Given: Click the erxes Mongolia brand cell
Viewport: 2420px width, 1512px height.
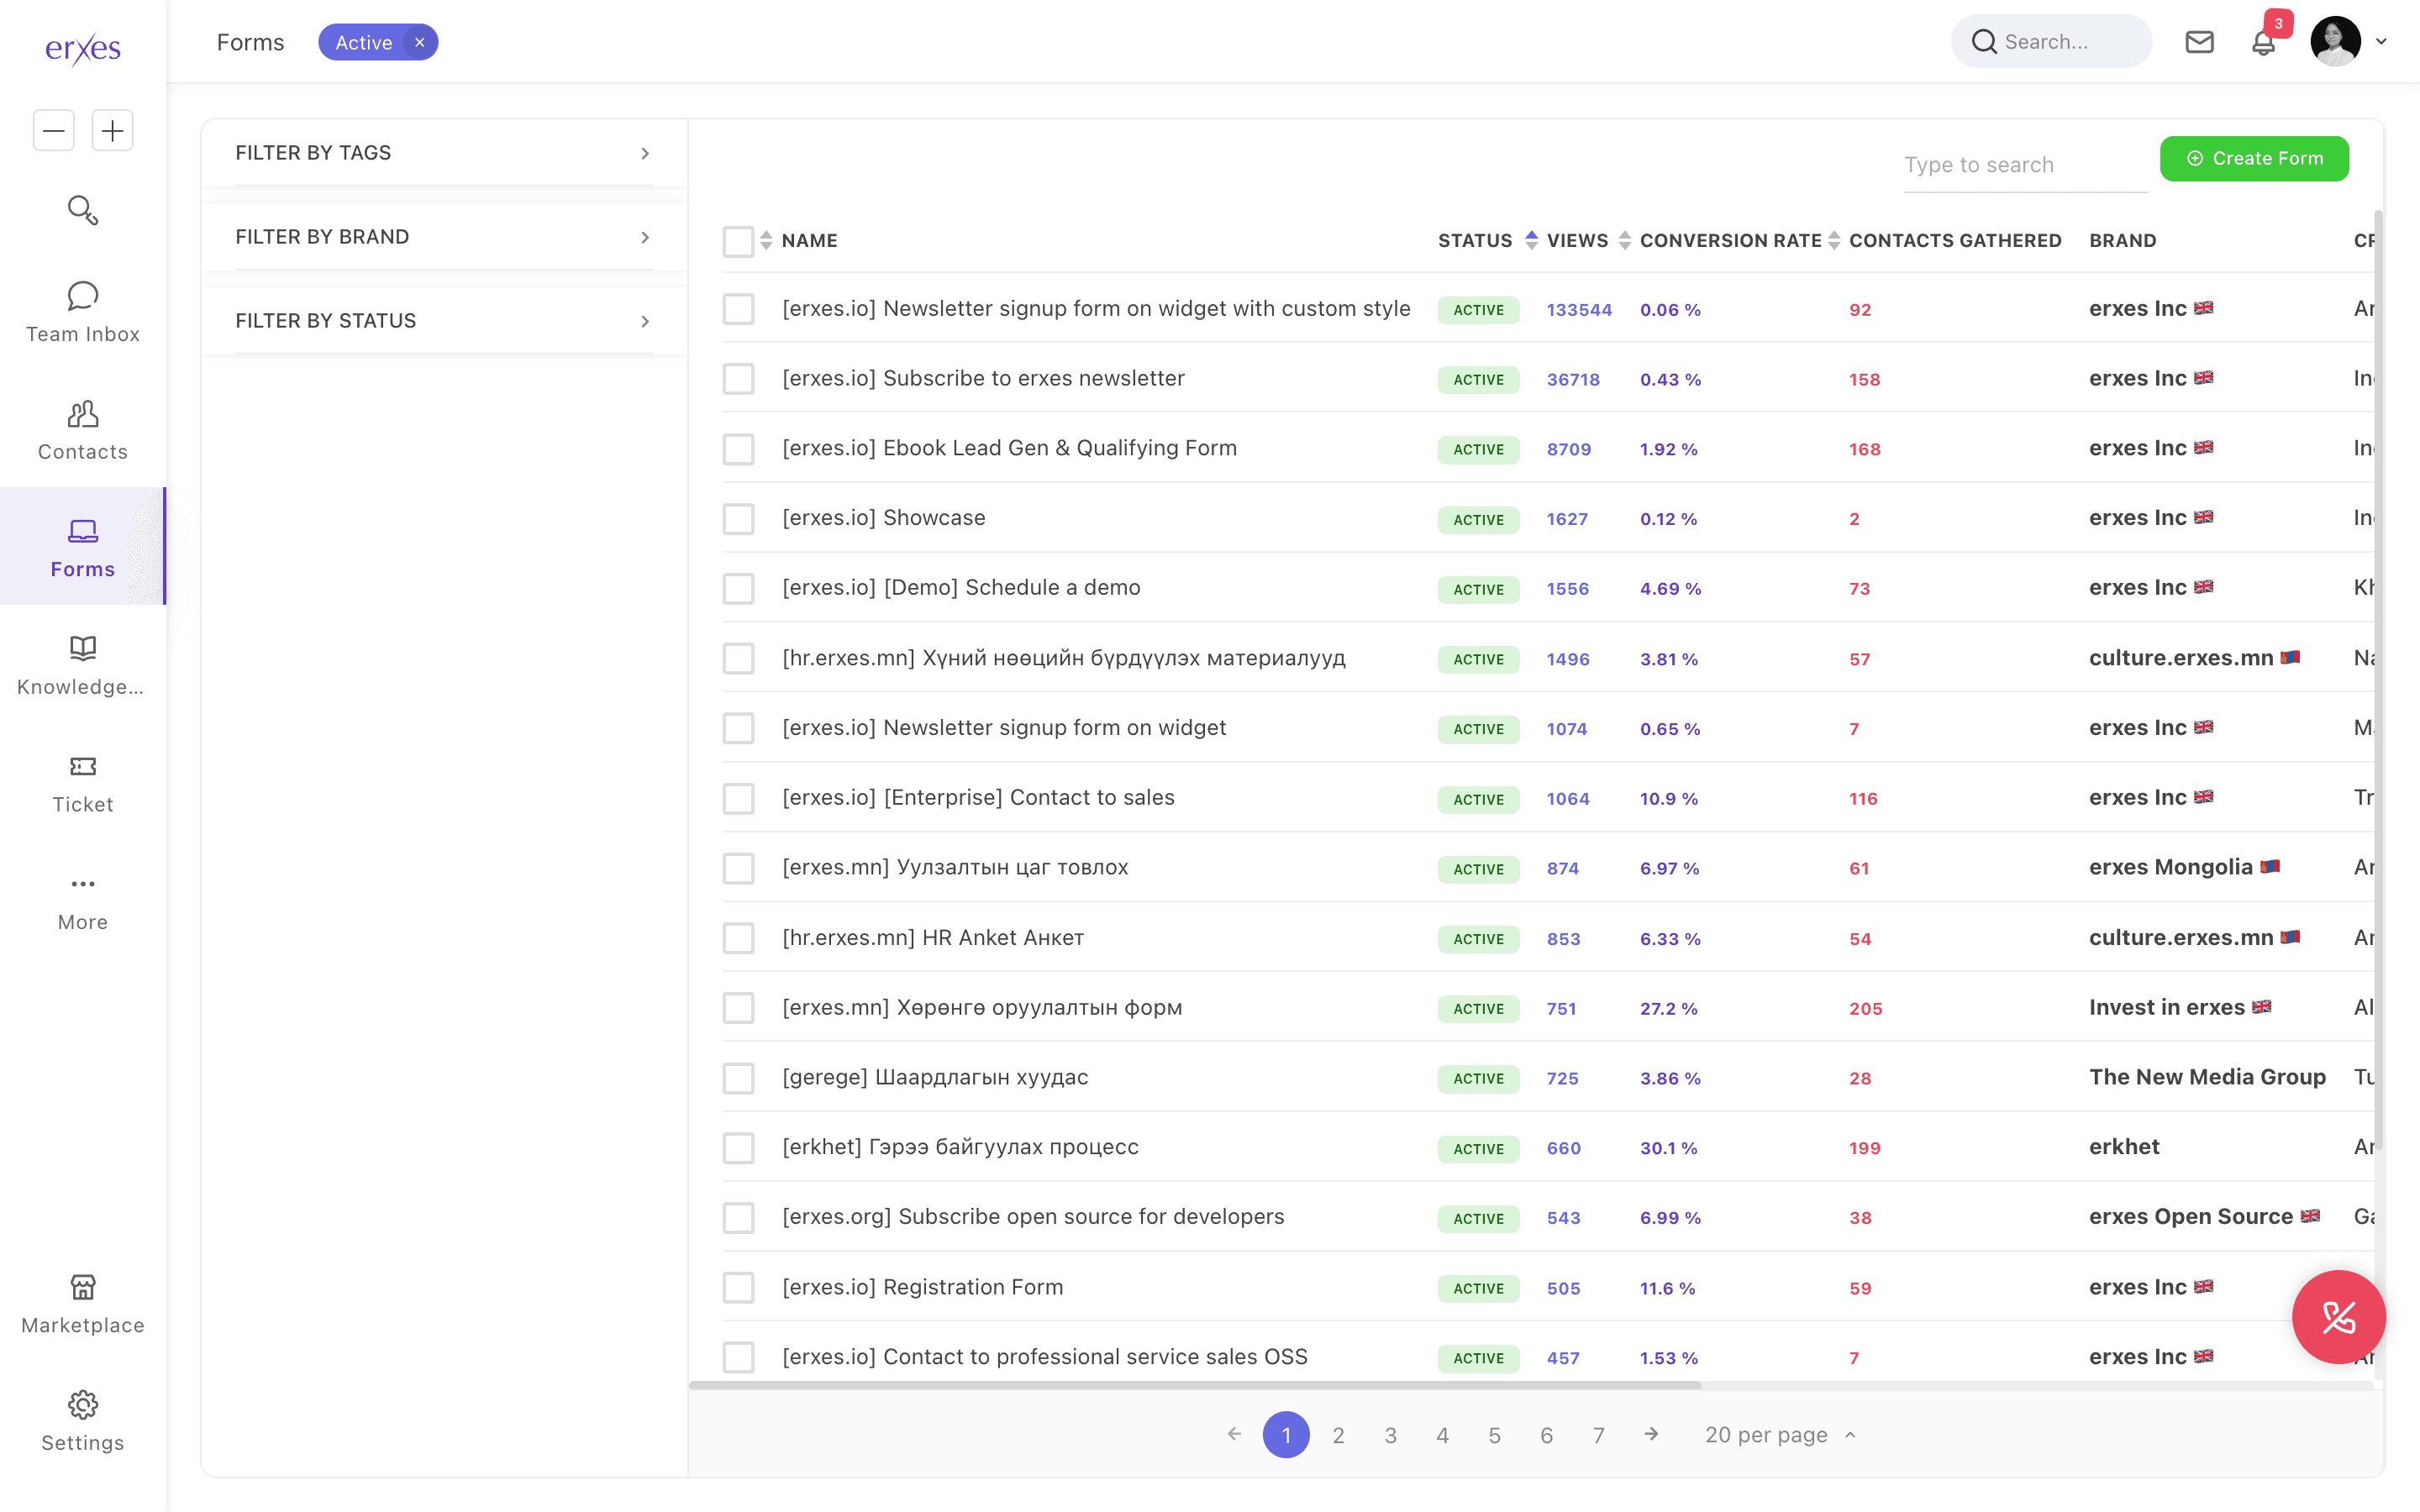Looking at the screenshot, I should [x=2184, y=867].
